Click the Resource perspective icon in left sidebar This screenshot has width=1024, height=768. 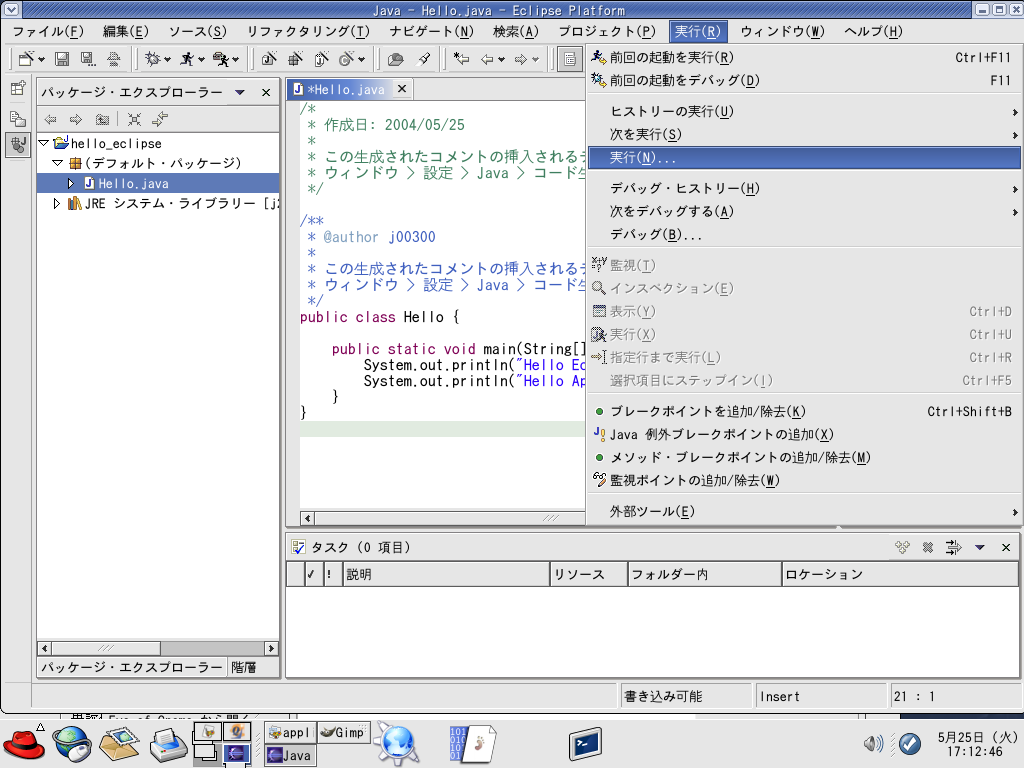18,118
